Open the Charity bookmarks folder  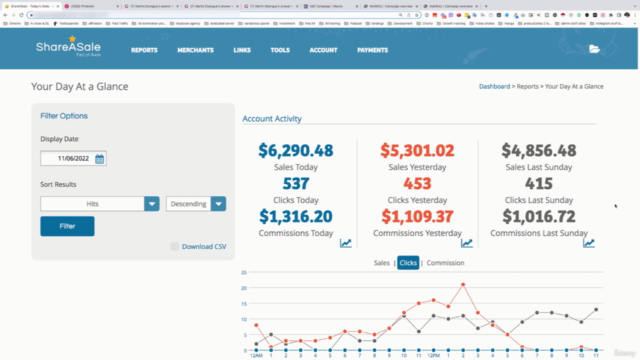[x=425, y=24]
